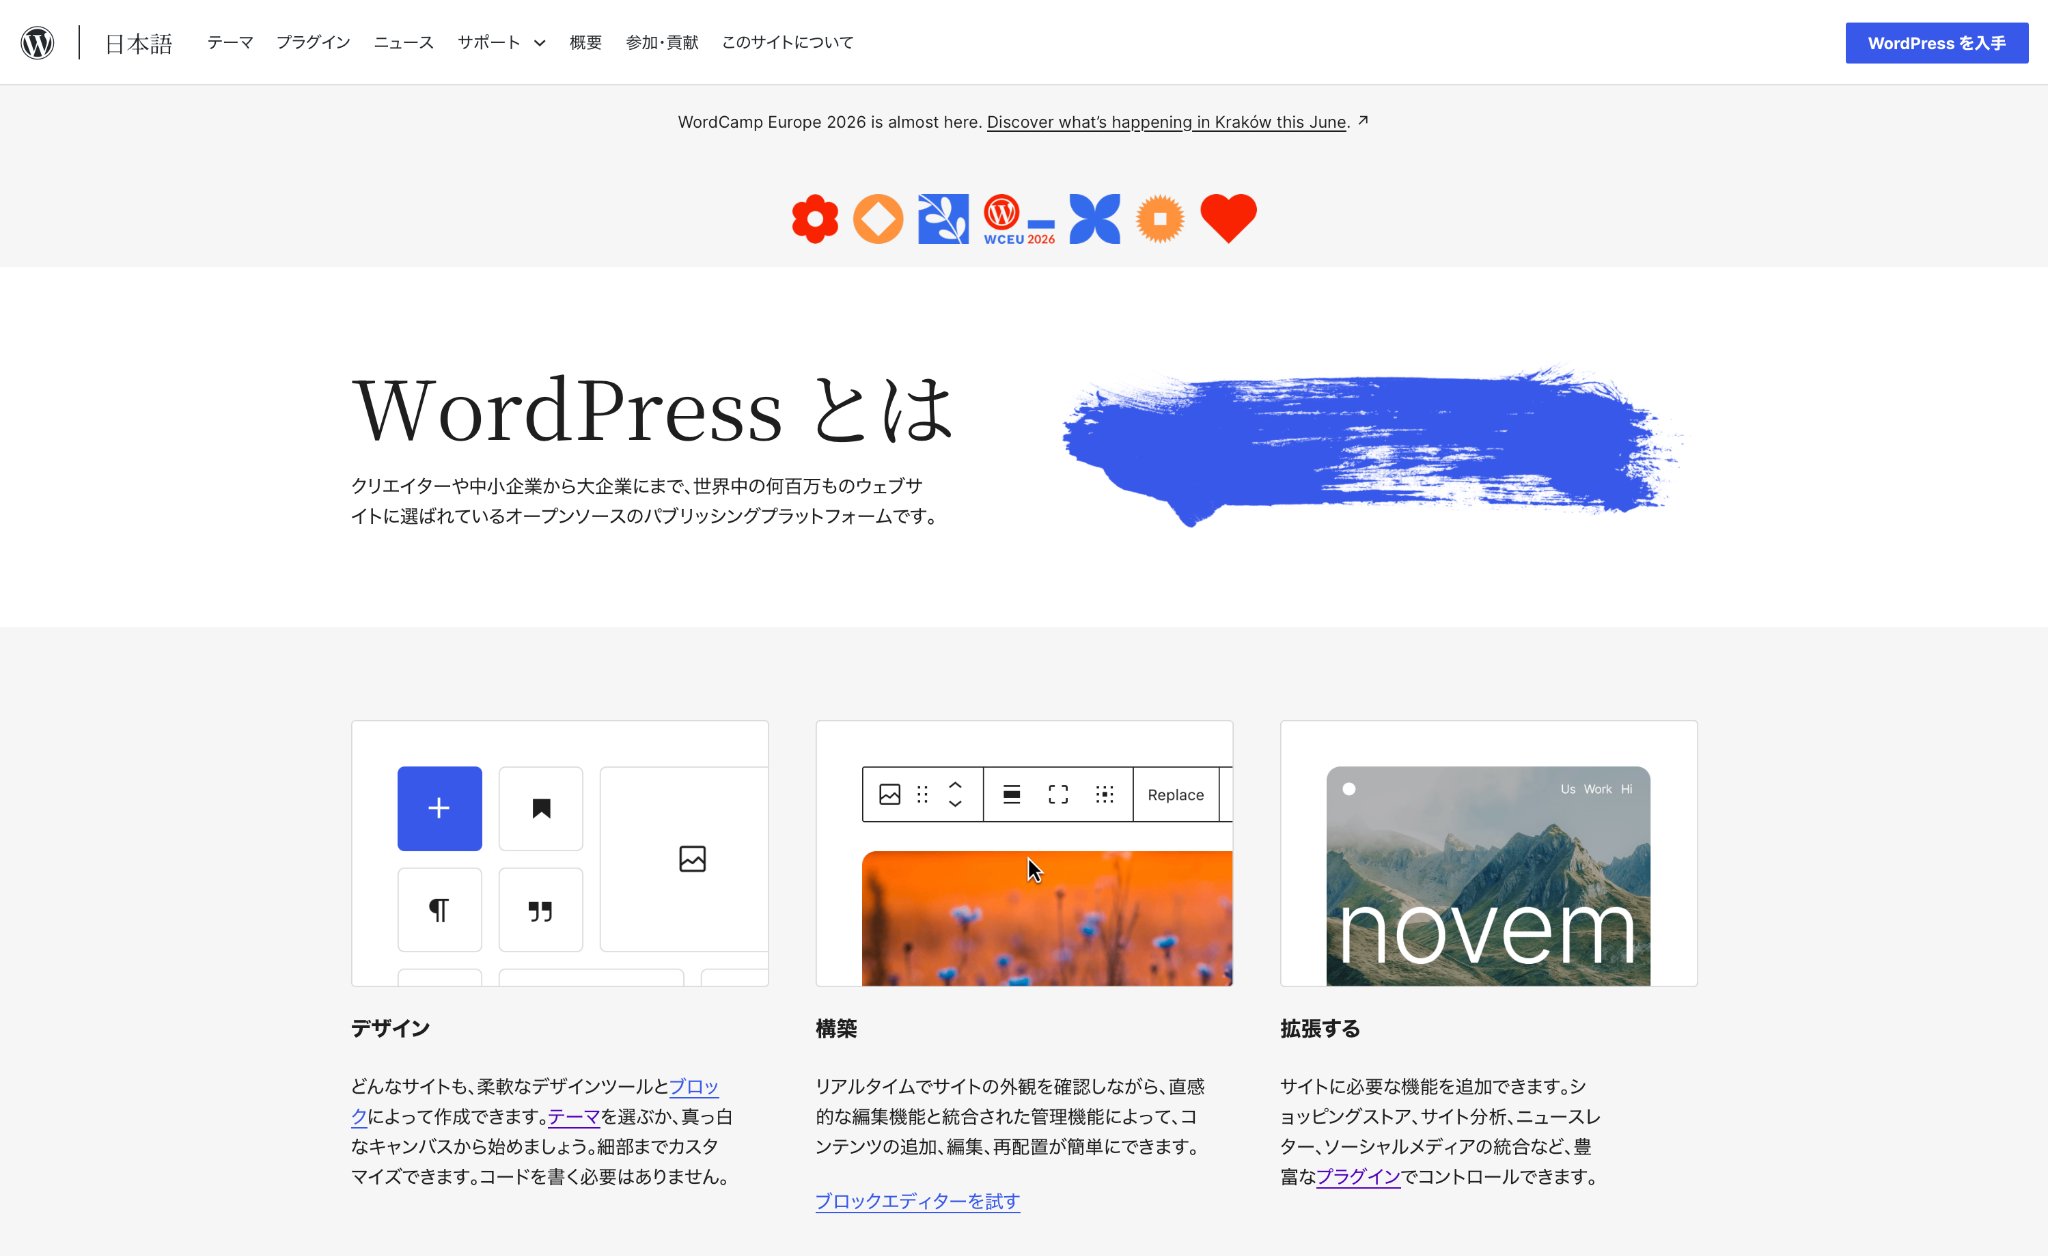Click the 構築 heading
The width and height of the screenshot is (2048, 1256).
tap(836, 1028)
